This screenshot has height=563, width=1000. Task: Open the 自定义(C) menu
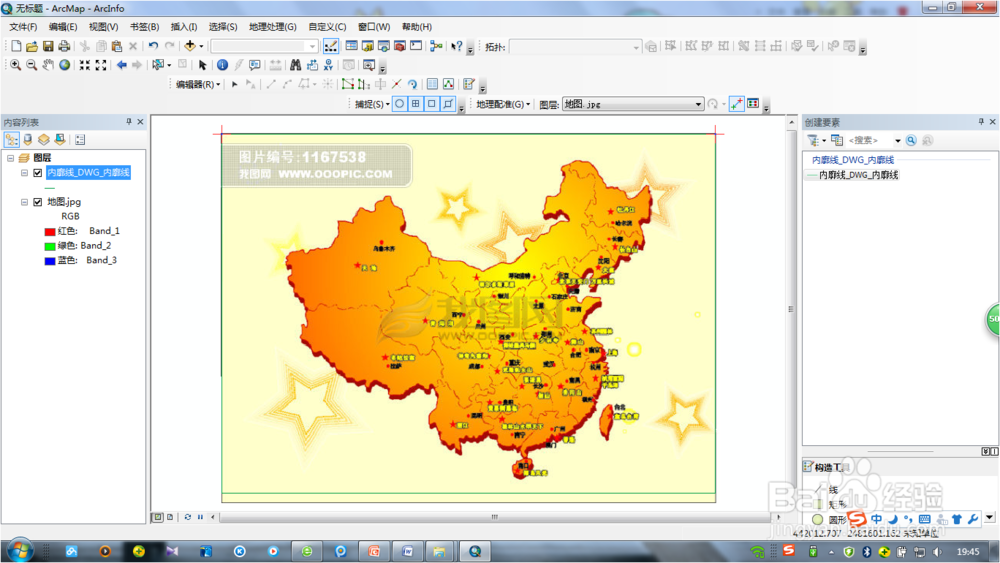tap(327, 27)
